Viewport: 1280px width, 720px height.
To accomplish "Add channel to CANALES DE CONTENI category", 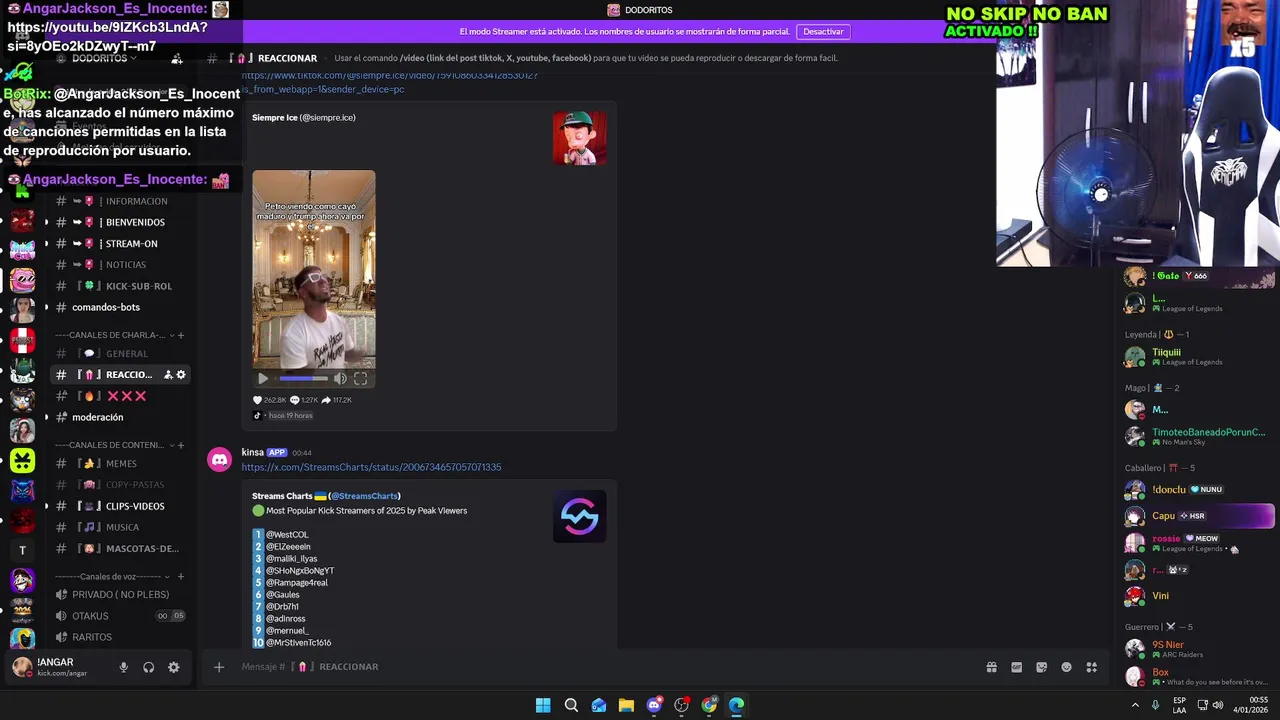I will pyautogui.click(x=181, y=445).
